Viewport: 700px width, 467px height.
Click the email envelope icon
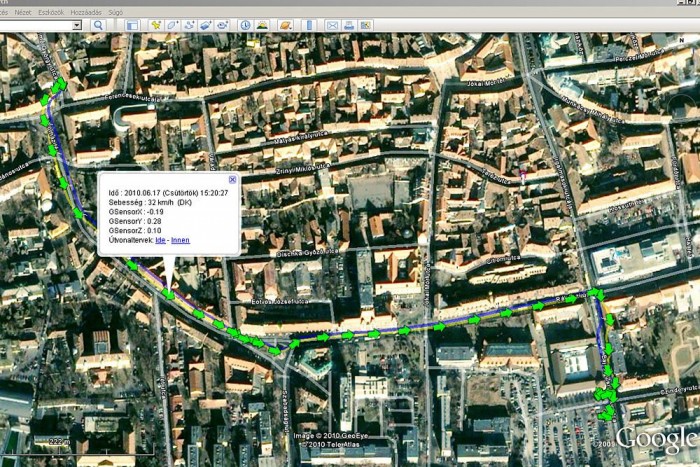[331, 24]
